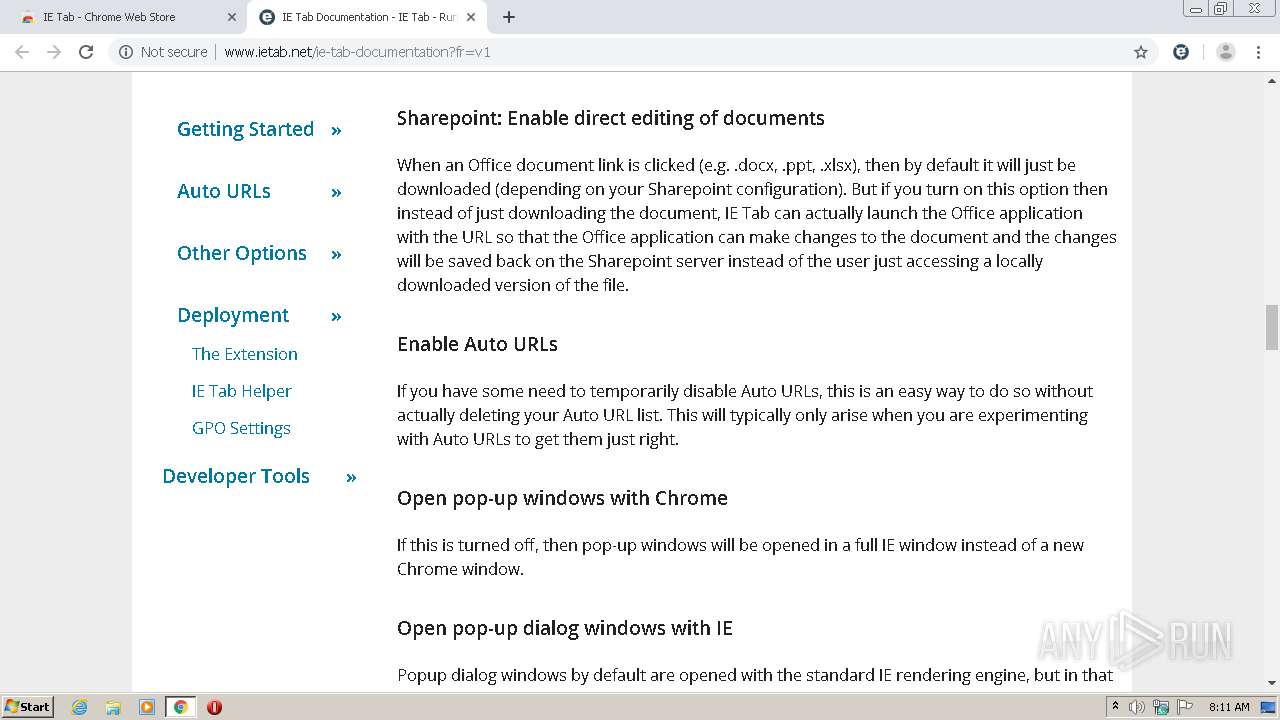Click the Open pop-up windows with Chrome heading
This screenshot has width=1280, height=720.
pos(562,498)
